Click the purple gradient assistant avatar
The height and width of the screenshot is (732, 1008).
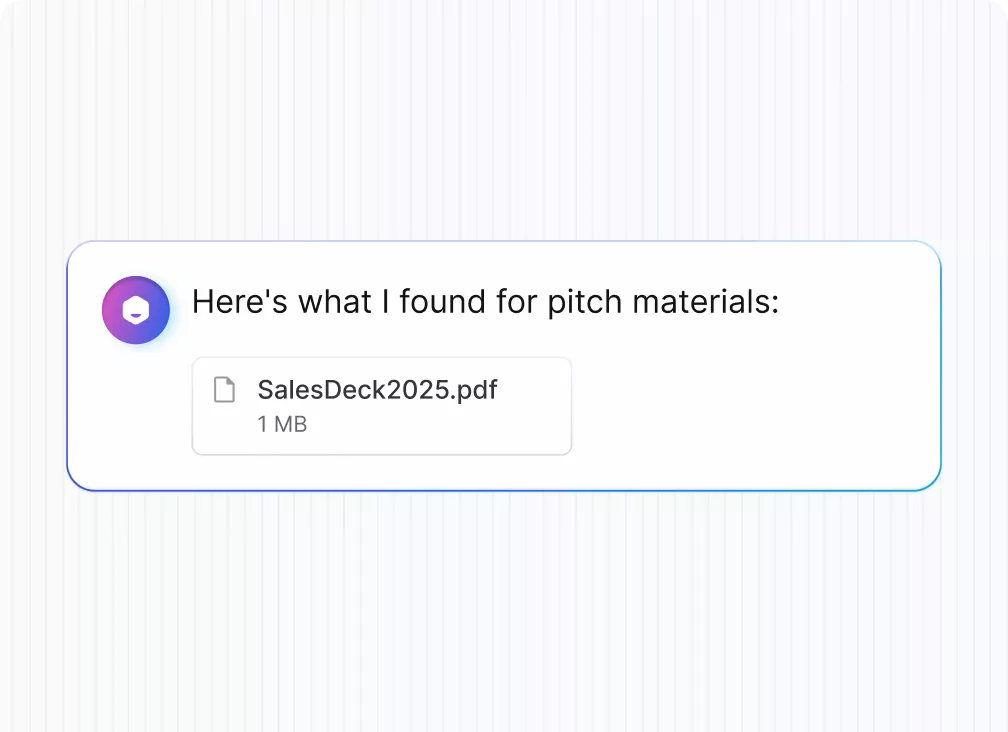136,310
